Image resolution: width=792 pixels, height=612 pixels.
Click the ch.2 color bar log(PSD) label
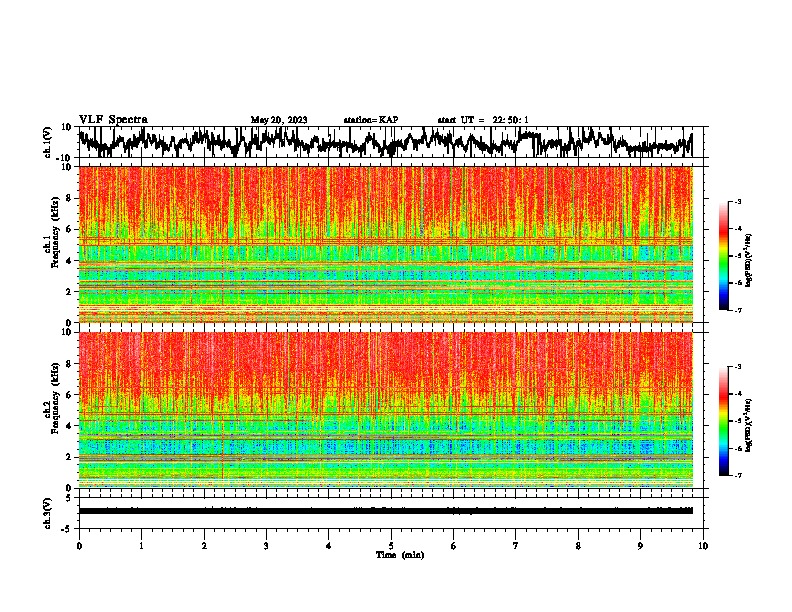point(749,425)
